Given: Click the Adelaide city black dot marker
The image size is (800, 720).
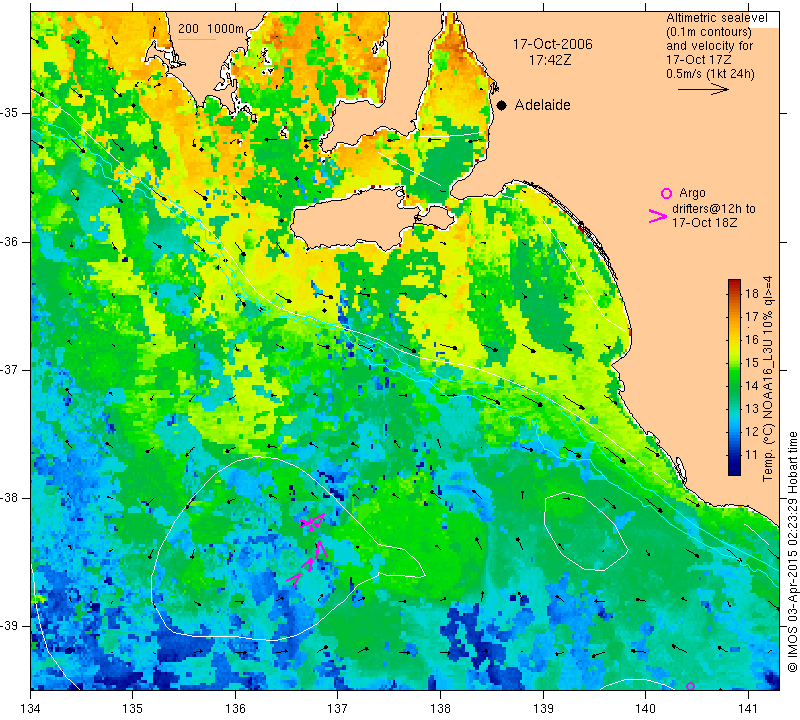Looking at the screenshot, I should (502, 106).
